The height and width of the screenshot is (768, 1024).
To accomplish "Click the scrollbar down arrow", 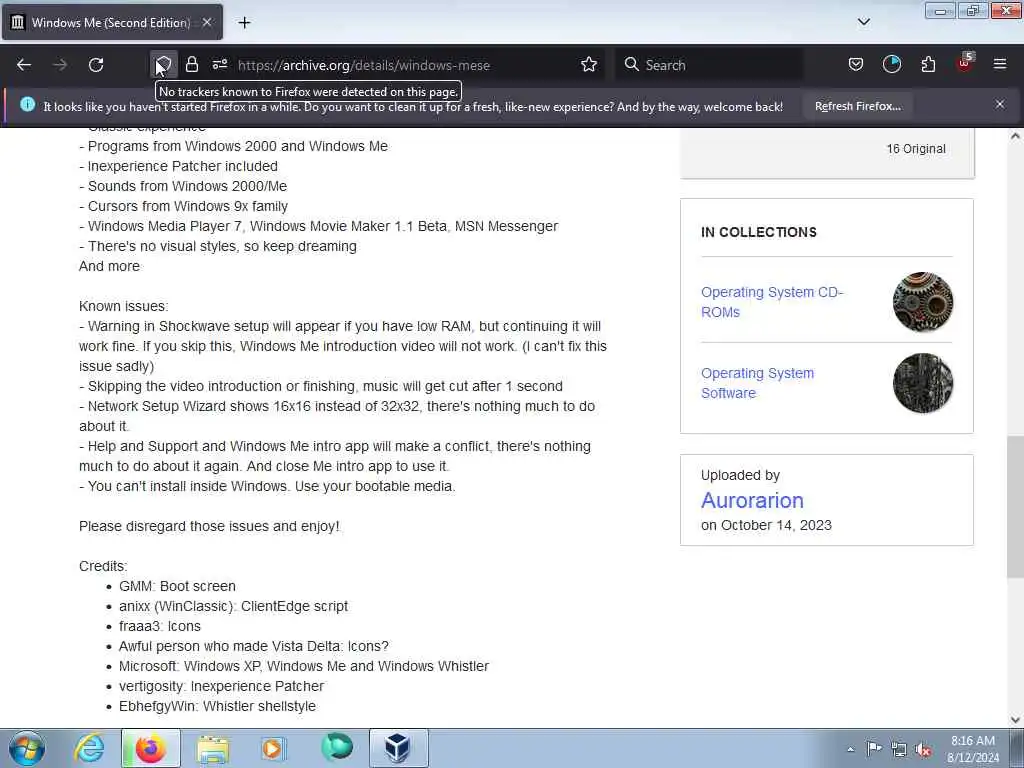I will (x=1015, y=719).
